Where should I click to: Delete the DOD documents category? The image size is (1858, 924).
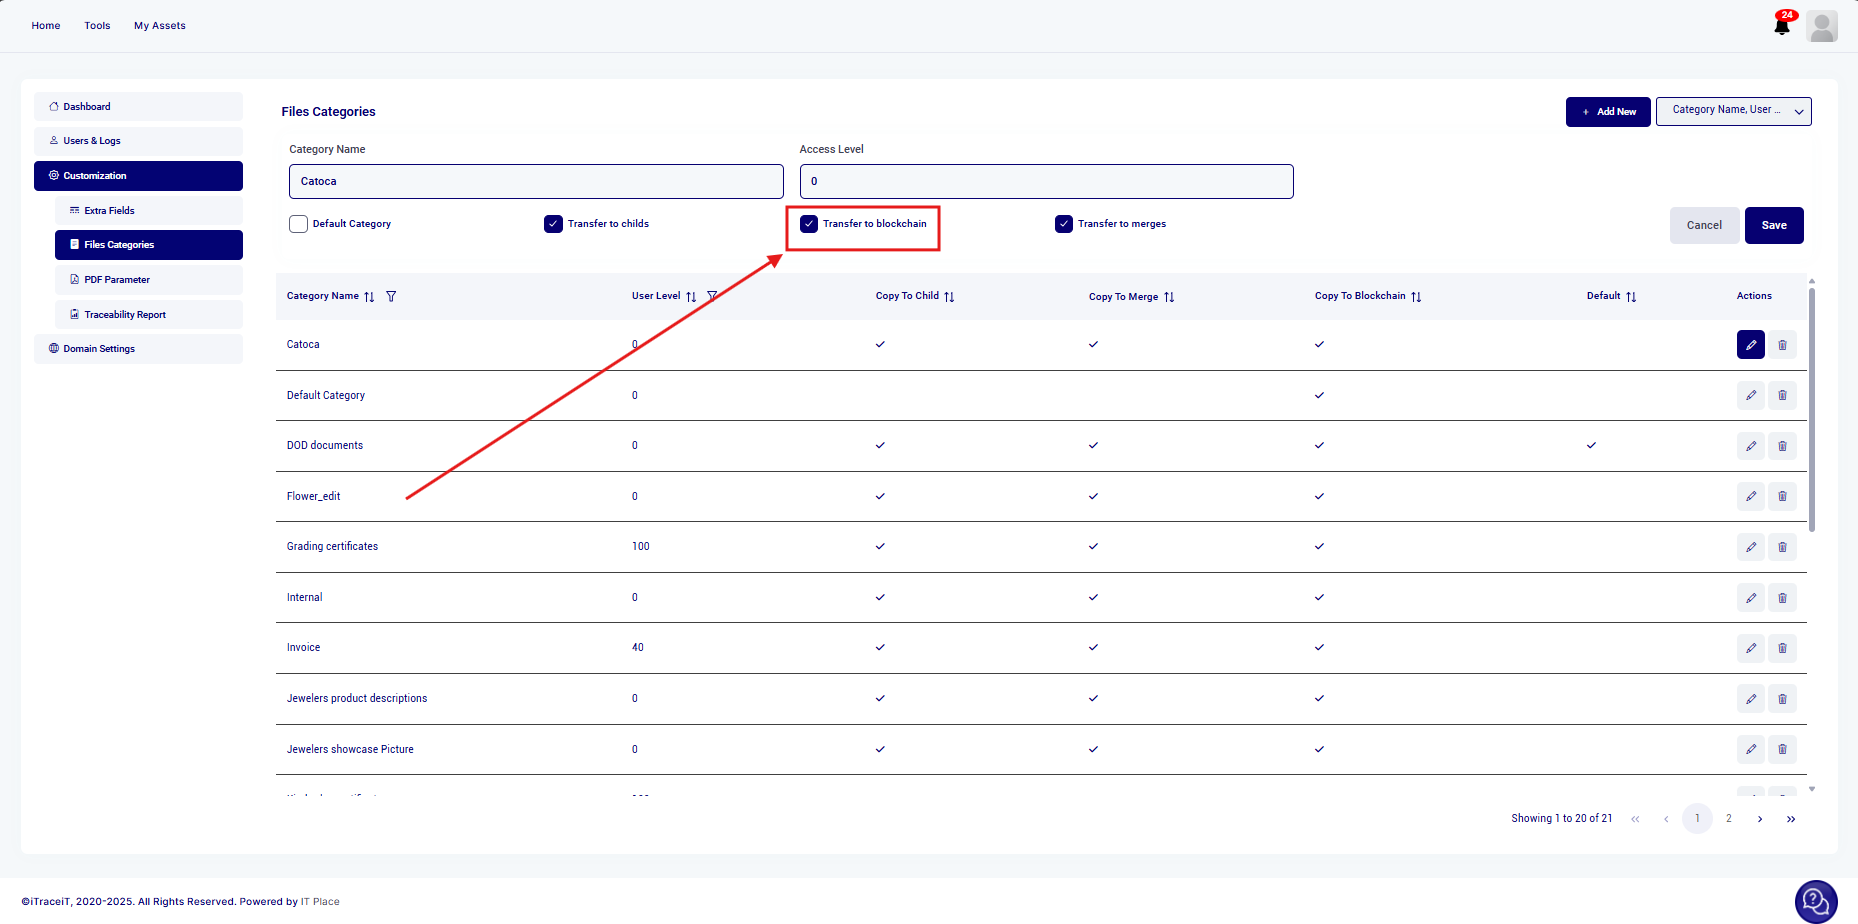pos(1782,446)
